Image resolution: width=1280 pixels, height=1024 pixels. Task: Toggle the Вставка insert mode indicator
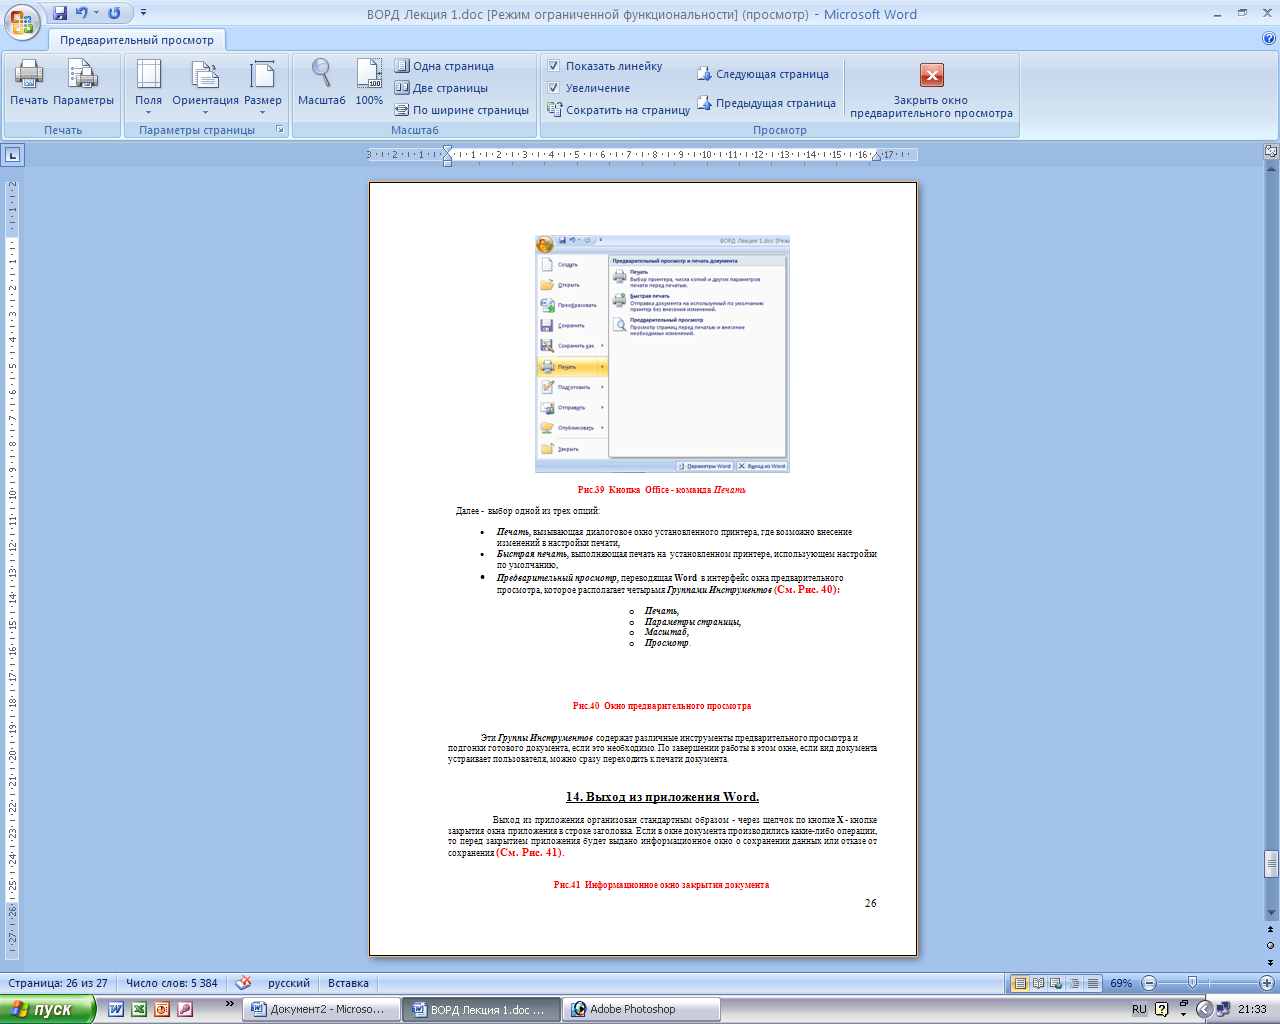(x=348, y=983)
